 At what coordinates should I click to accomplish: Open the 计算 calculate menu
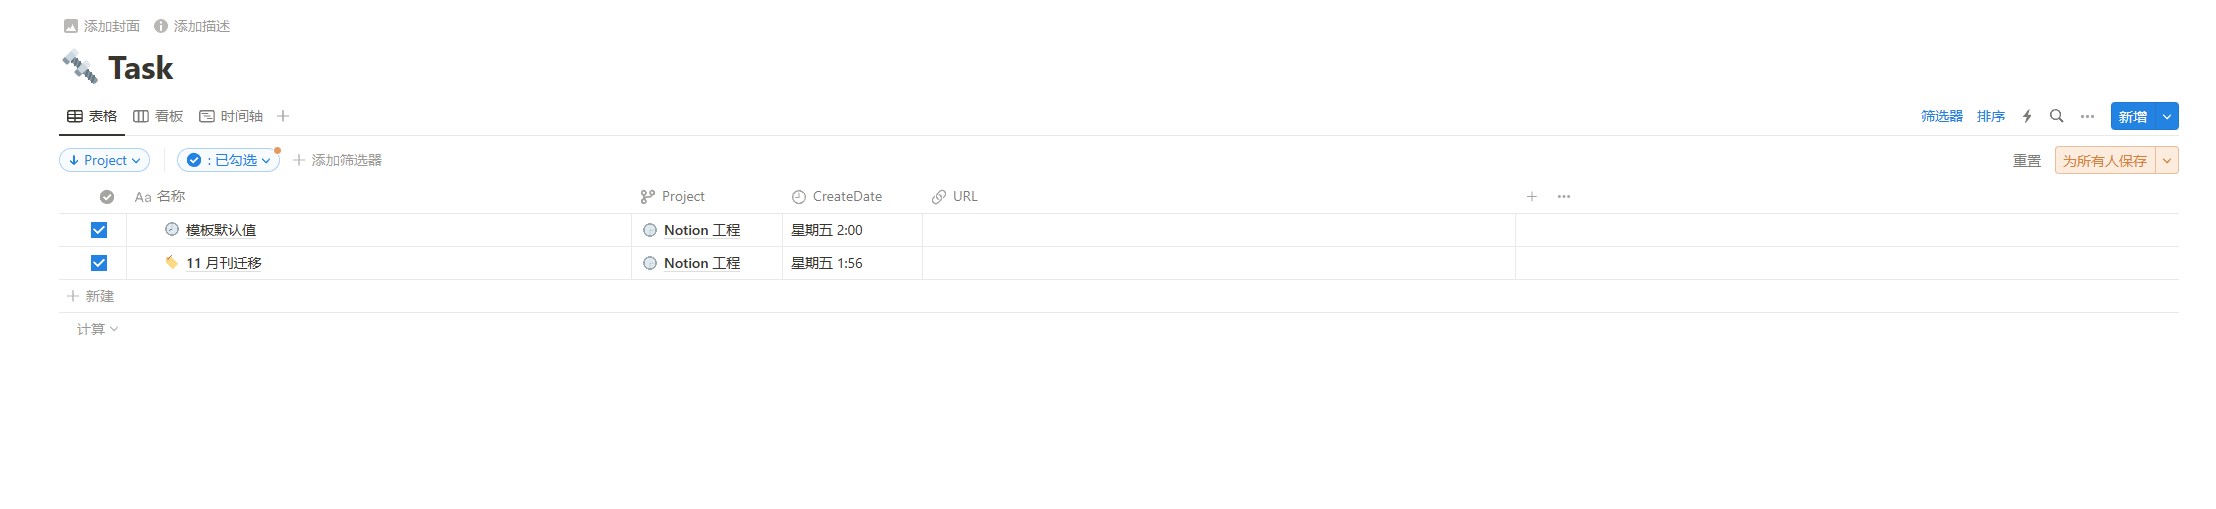pyautogui.click(x=97, y=329)
